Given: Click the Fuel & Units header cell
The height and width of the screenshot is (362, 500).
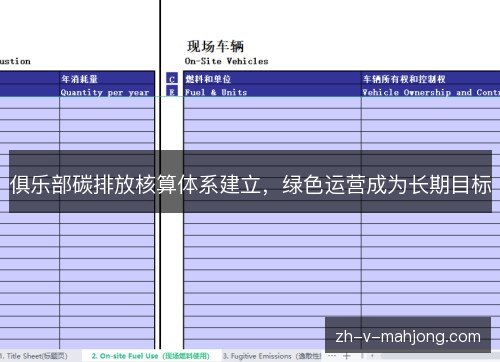Looking at the screenshot, I should (x=272, y=92).
